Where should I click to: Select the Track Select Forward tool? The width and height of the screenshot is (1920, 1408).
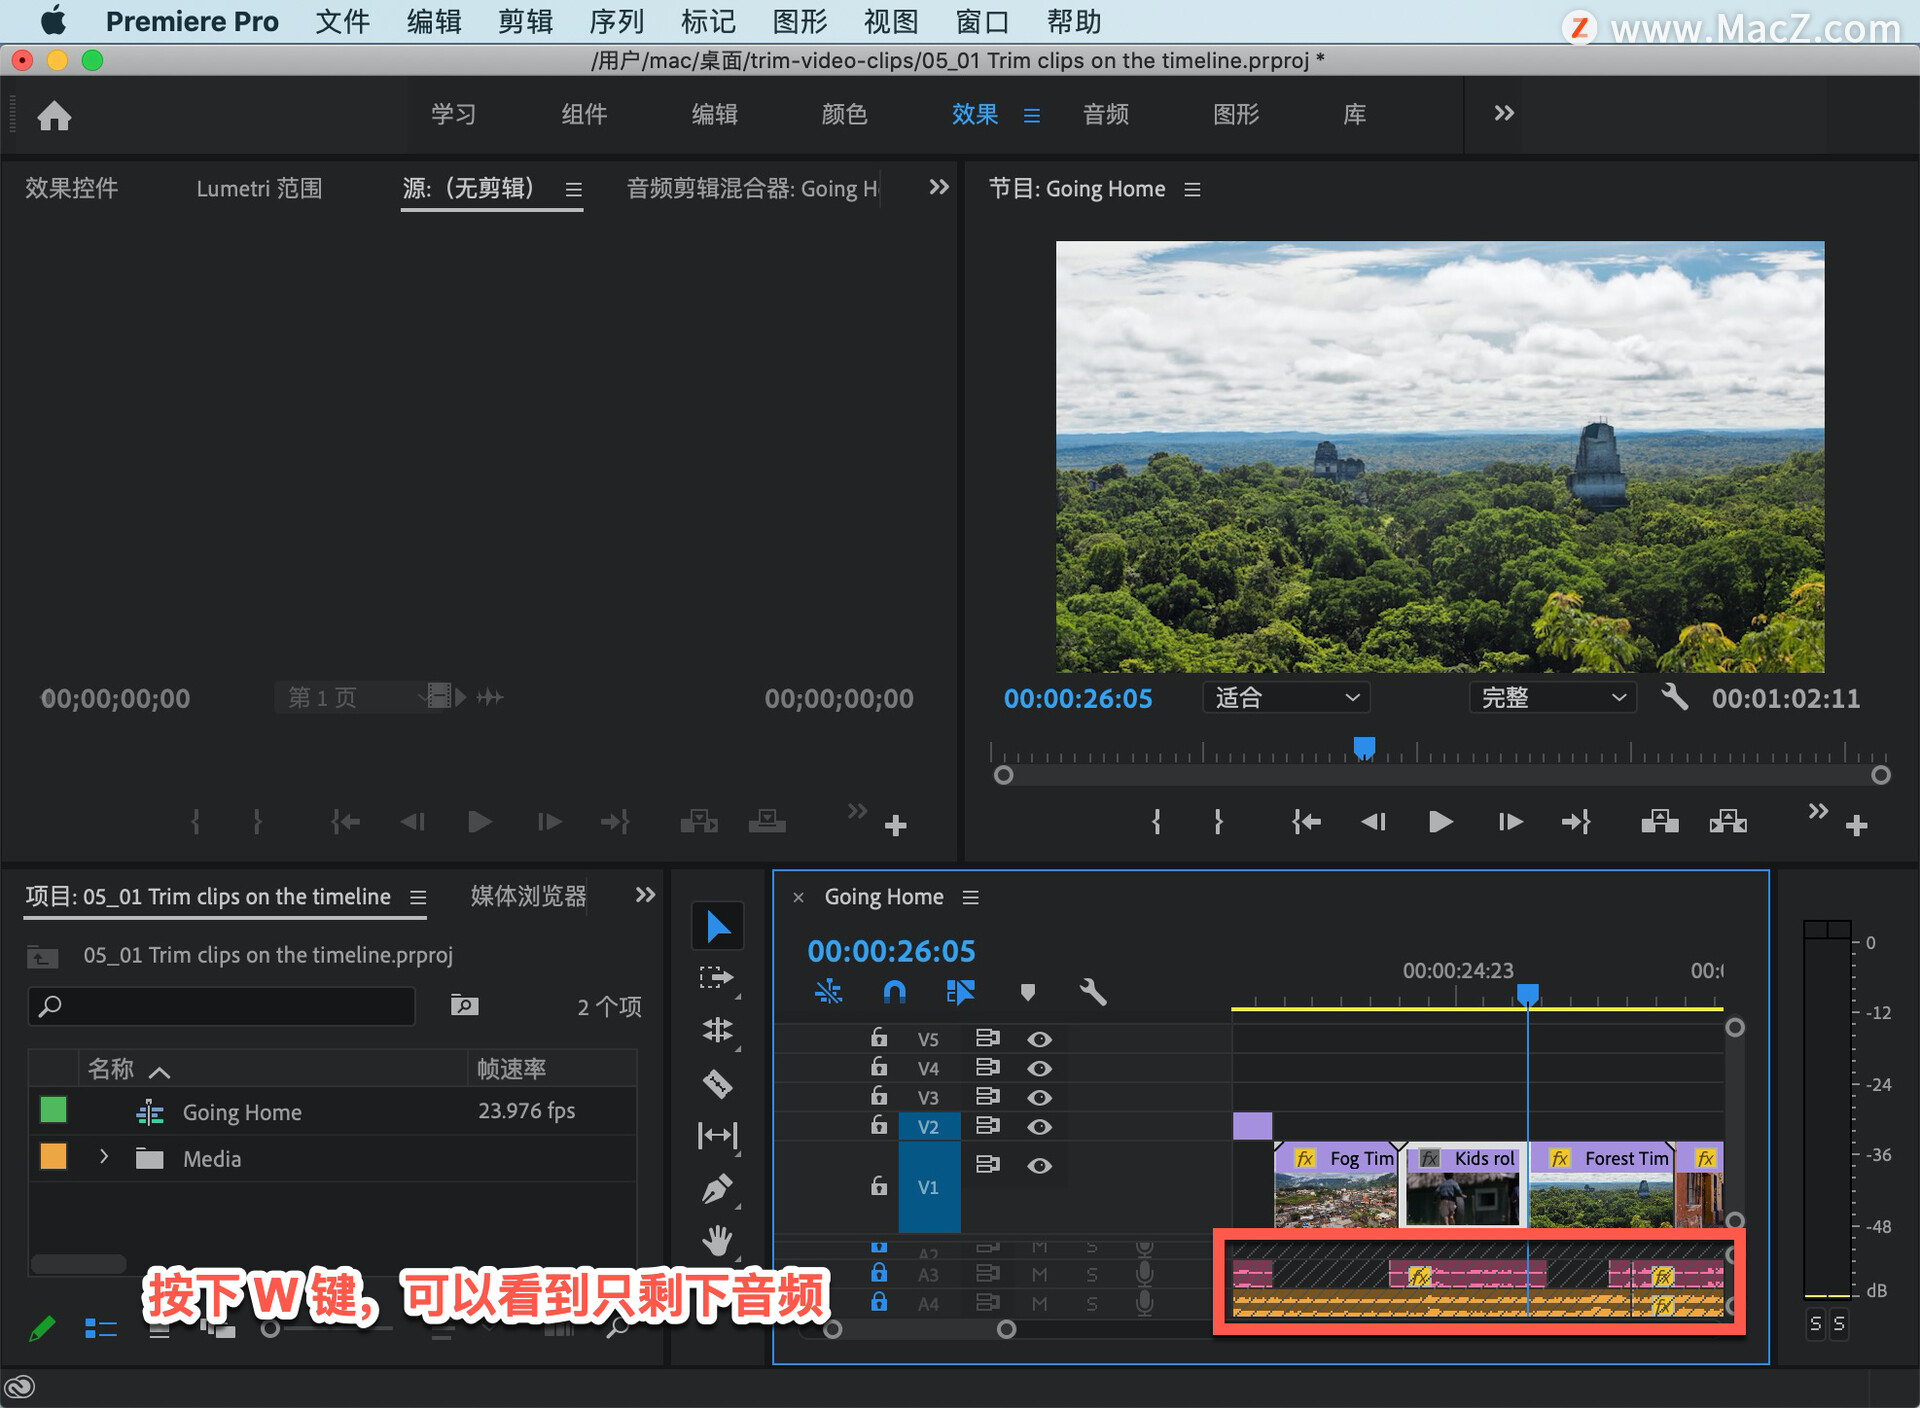(717, 977)
